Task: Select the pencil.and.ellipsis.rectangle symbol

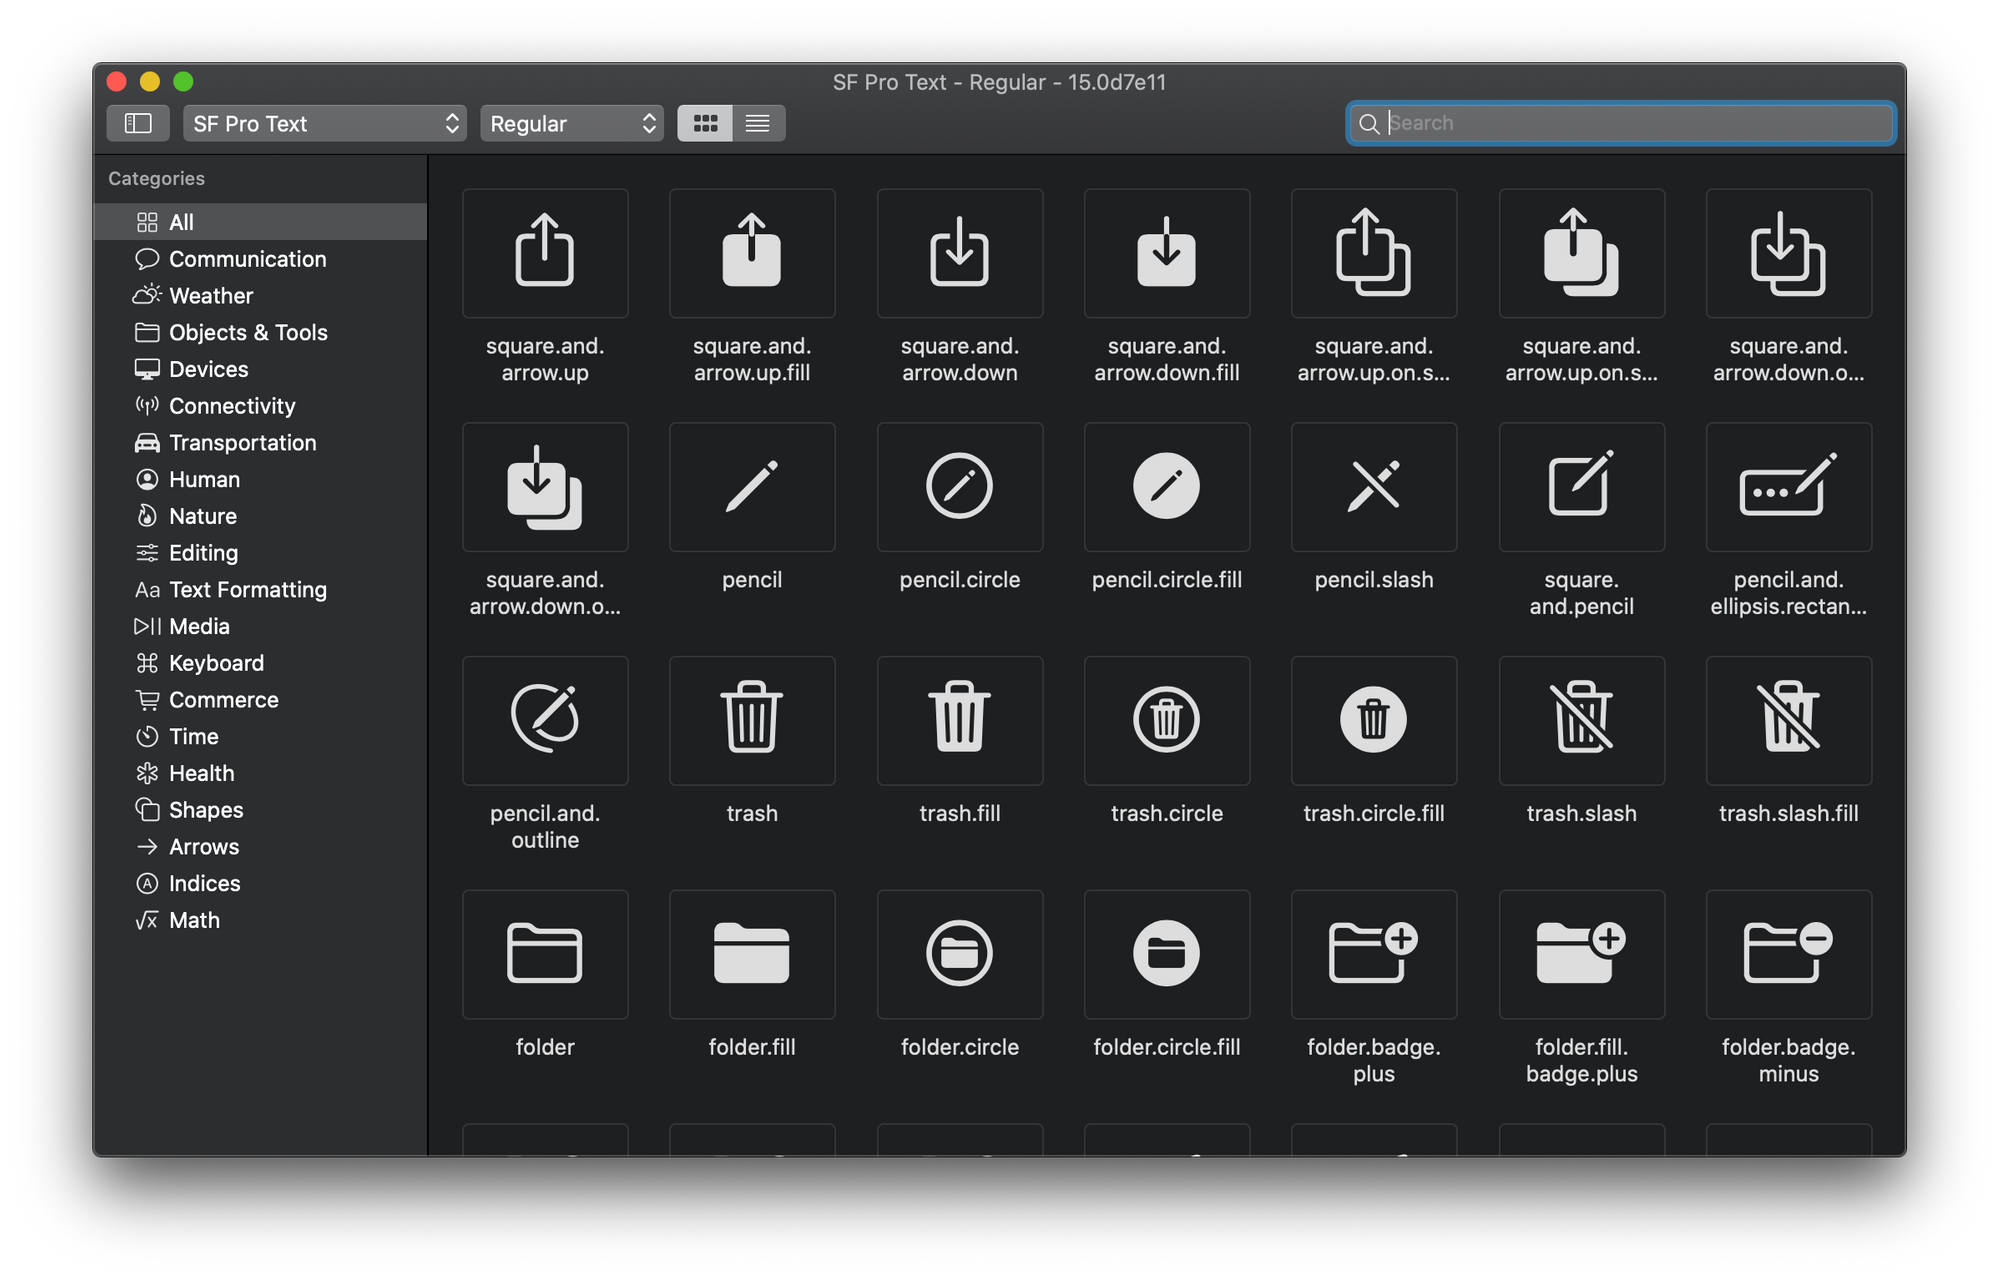Action: click(x=1789, y=487)
